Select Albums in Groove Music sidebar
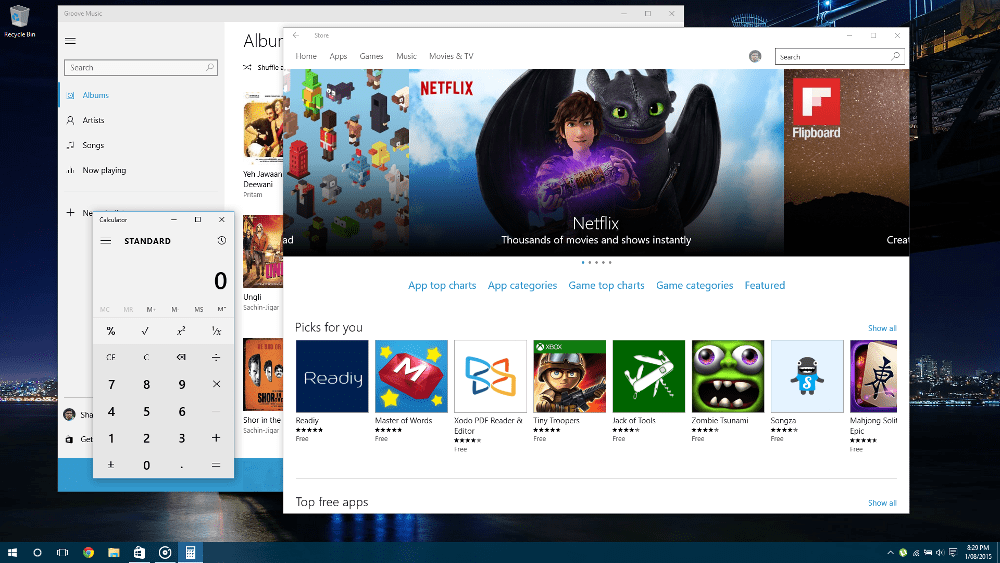This screenshot has width=1000, height=563. click(x=96, y=95)
